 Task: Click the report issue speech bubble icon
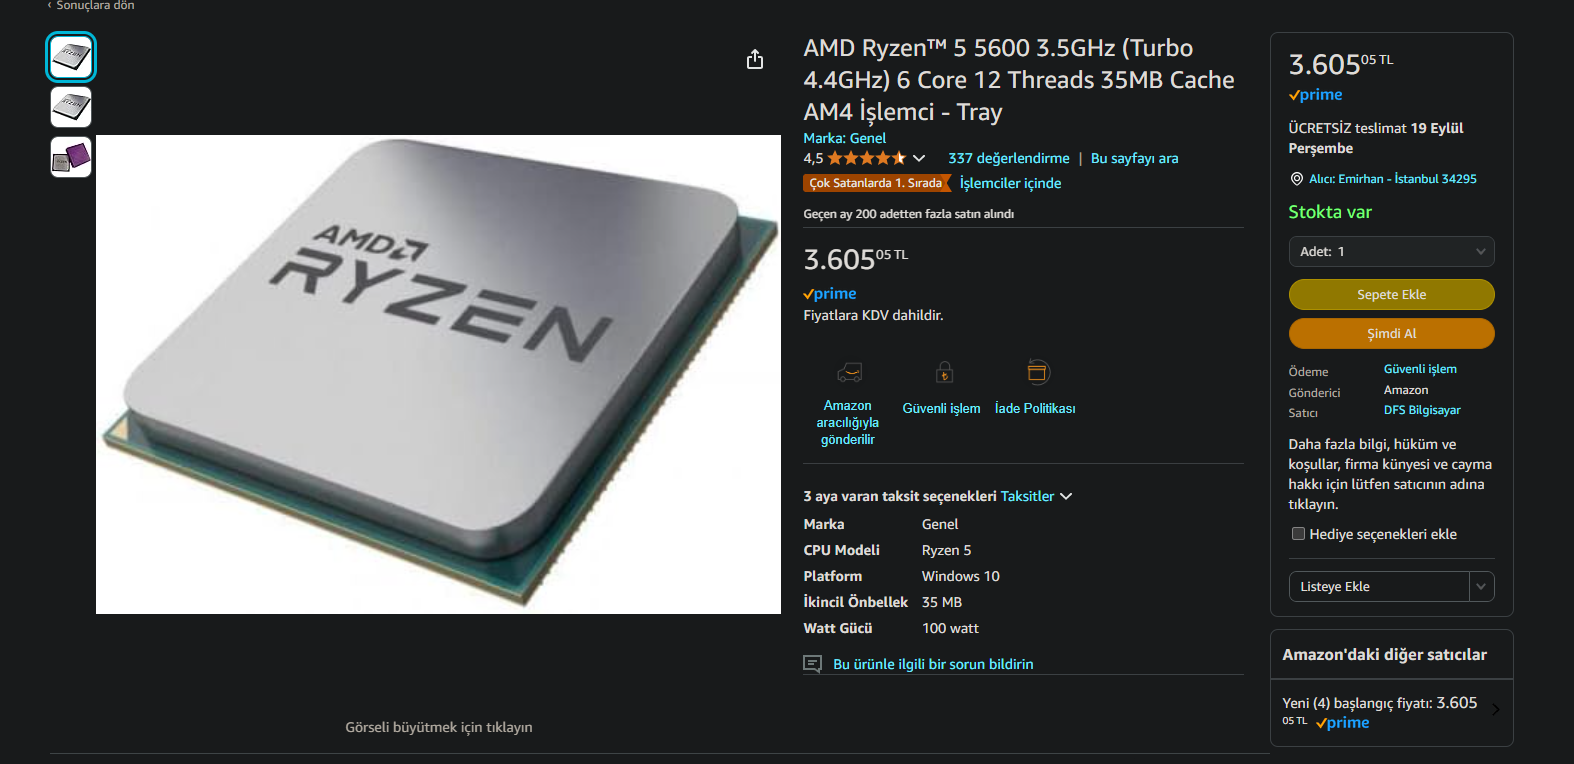[x=813, y=664]
